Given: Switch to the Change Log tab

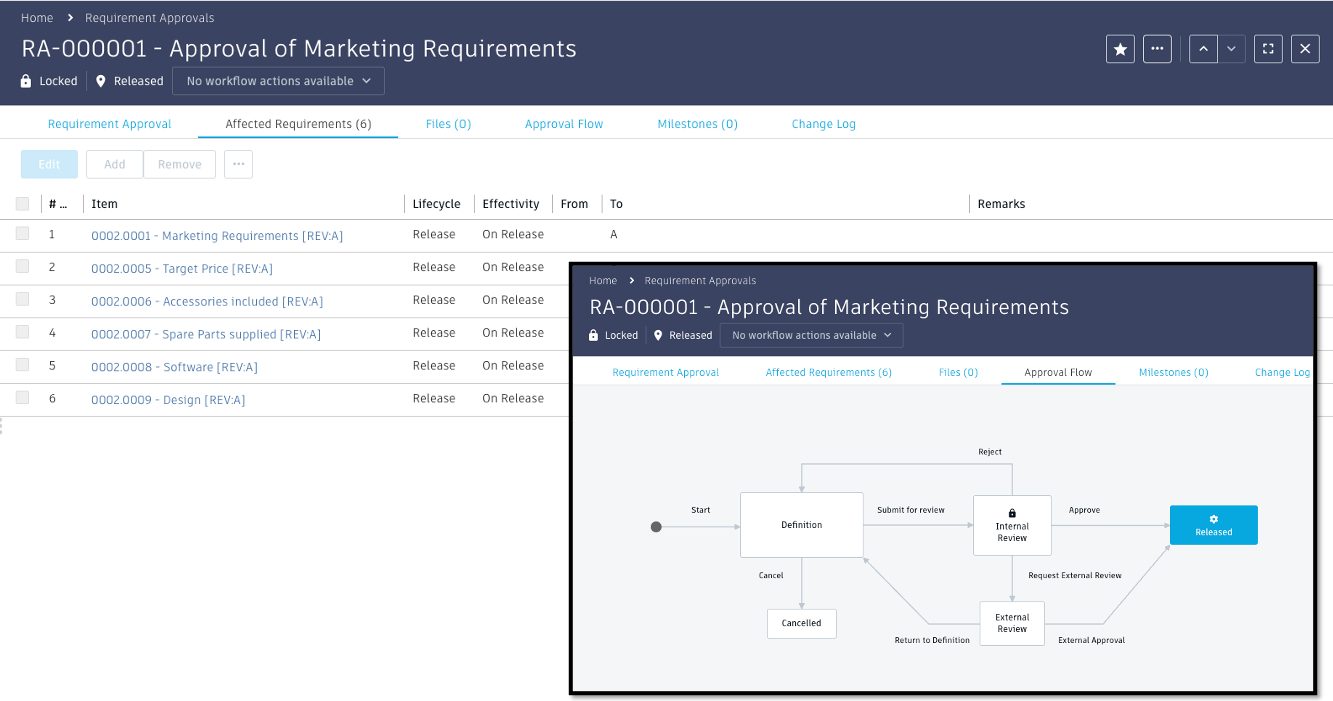Looking at the screenshot, I should (823, 124).
